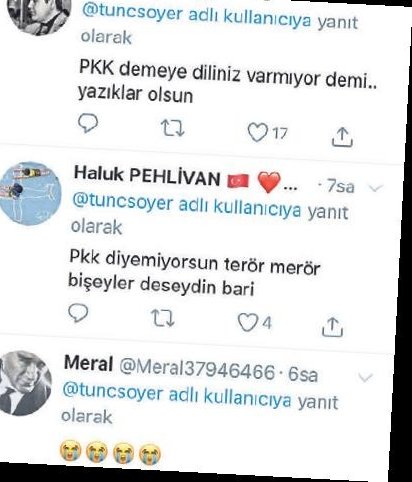Reply to Haluk PEHLİVAN's tweet
This screenshot has height=482, width=412.
[78, 313]
